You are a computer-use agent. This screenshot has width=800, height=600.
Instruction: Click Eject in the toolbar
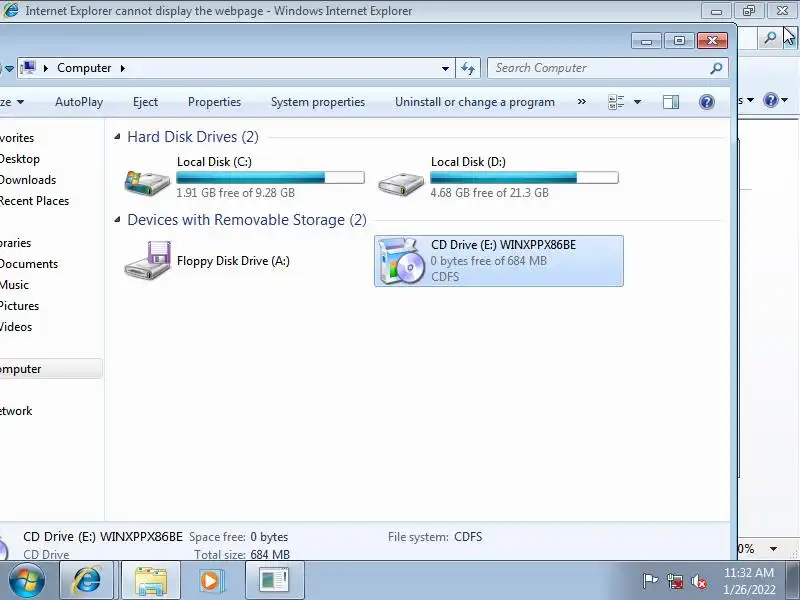click(x=145, y=102)
